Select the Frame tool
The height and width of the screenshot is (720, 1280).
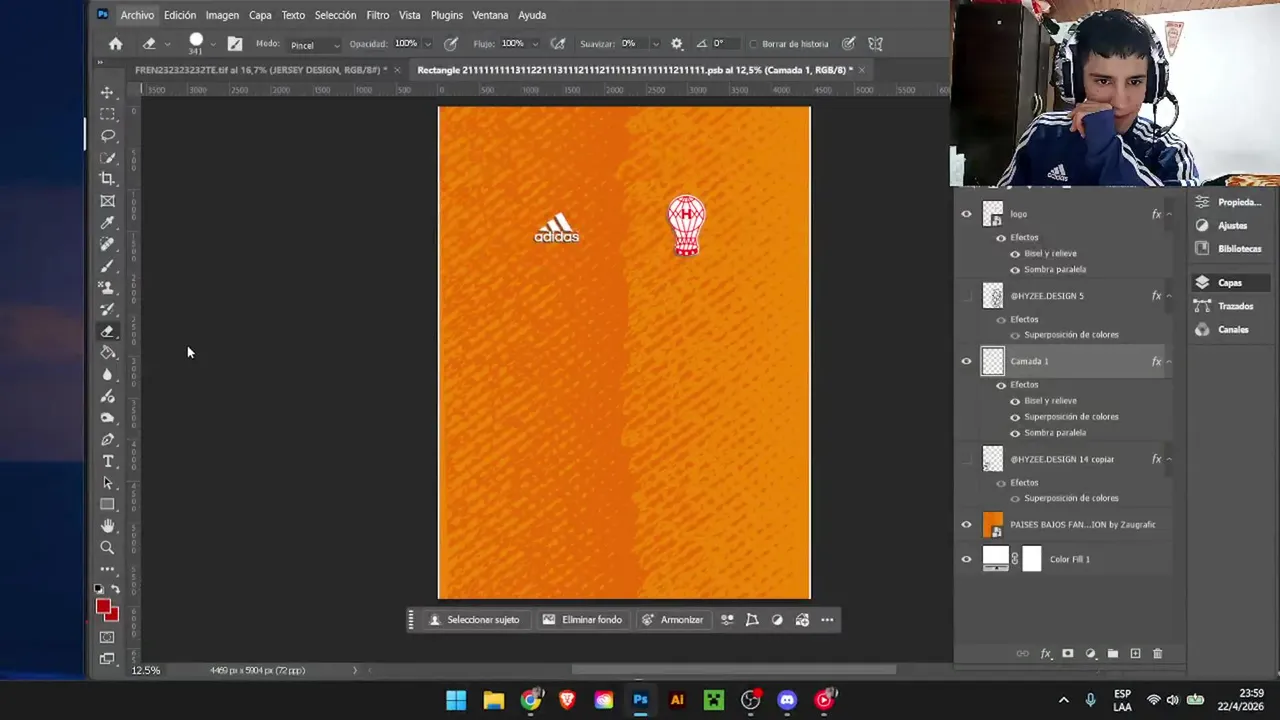(107, 201)
